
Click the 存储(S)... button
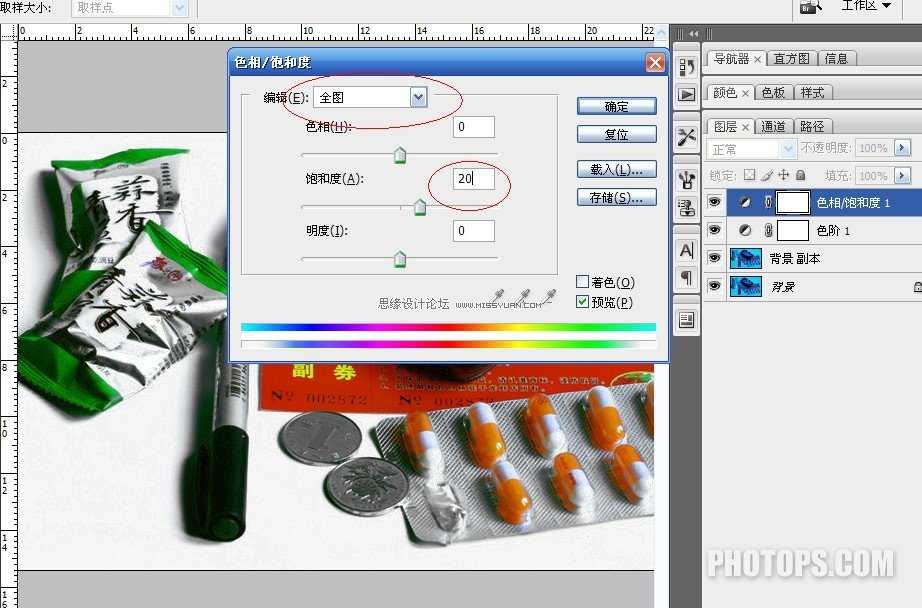[616, 198]
